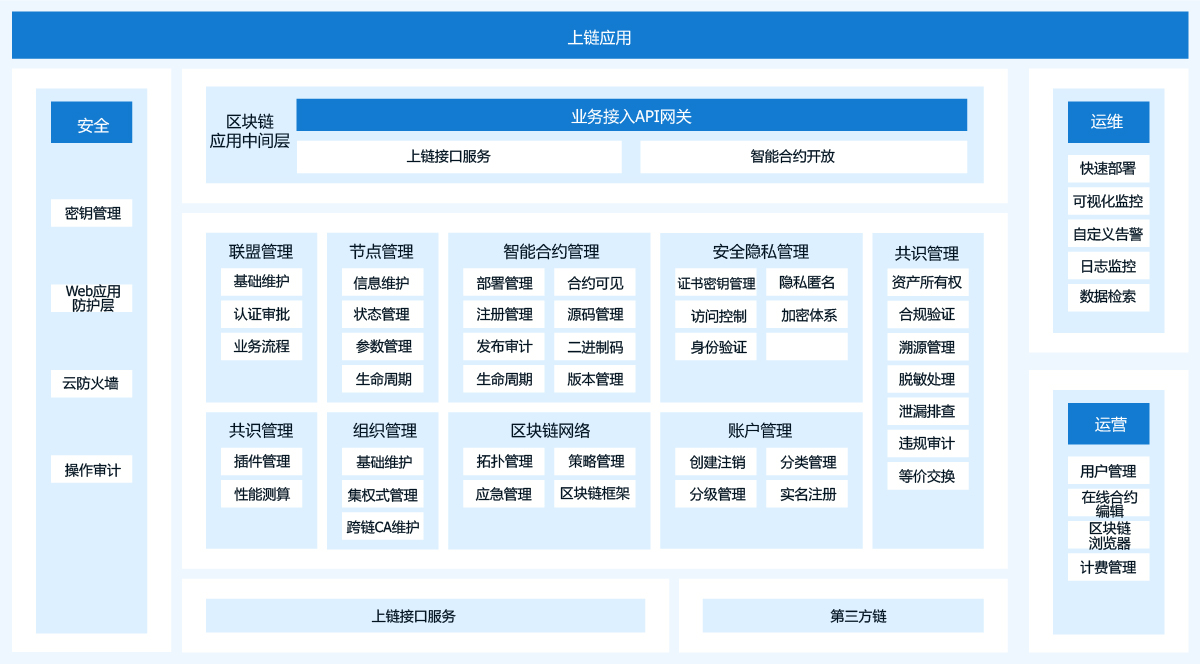Click the 上链应用 top banner
This screenshot has height=665, width=1200.
(600, 37)
